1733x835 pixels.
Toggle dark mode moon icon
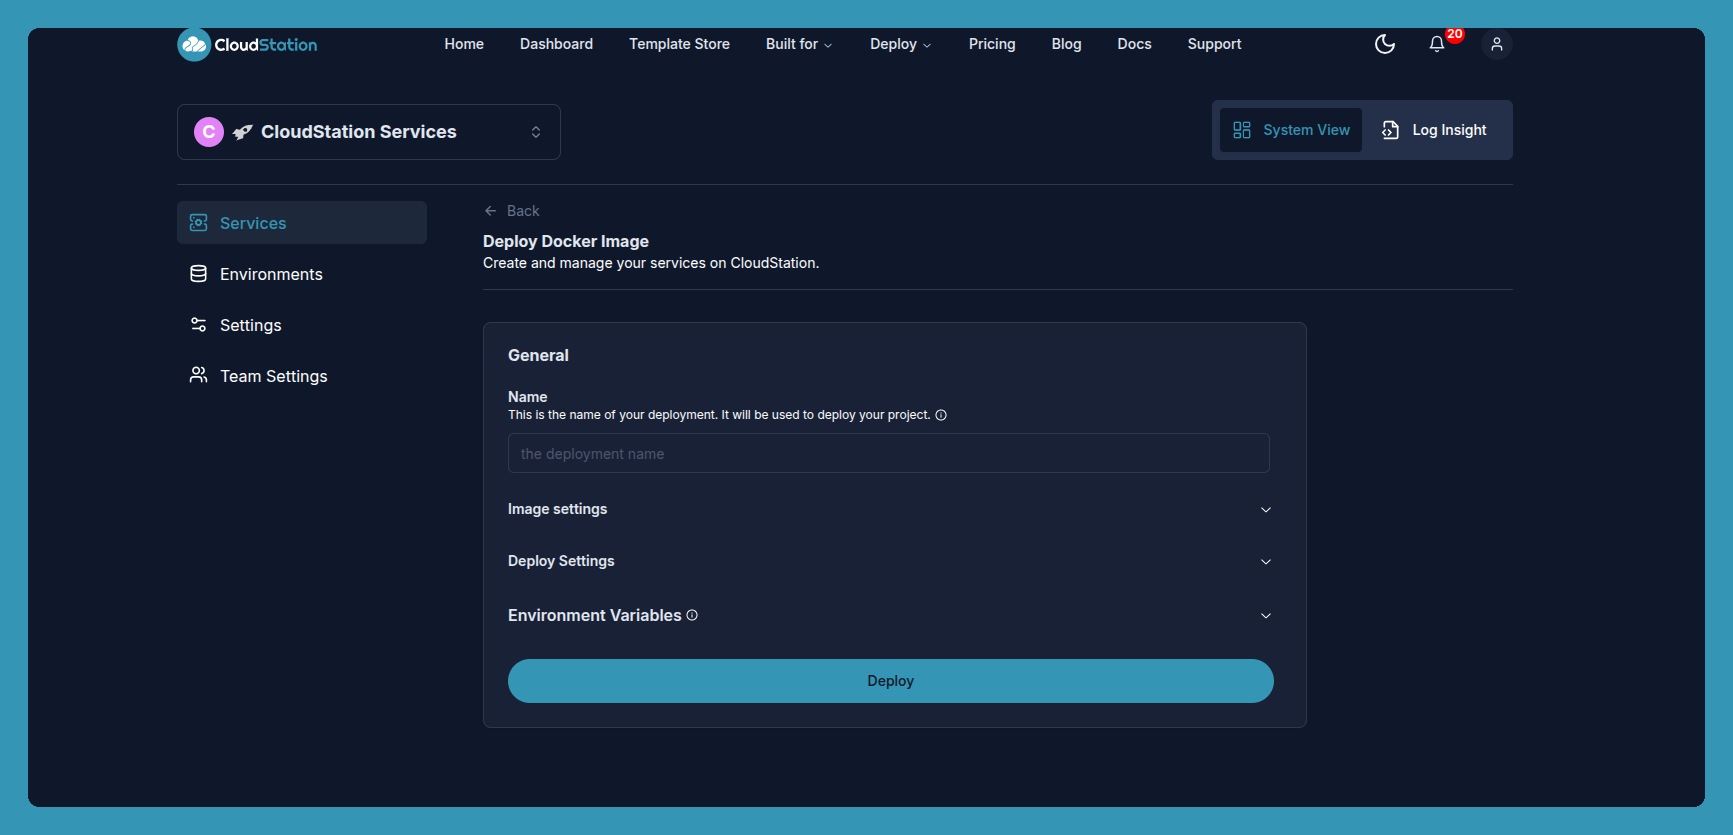pyautogui.click(x=1385, y=44)
